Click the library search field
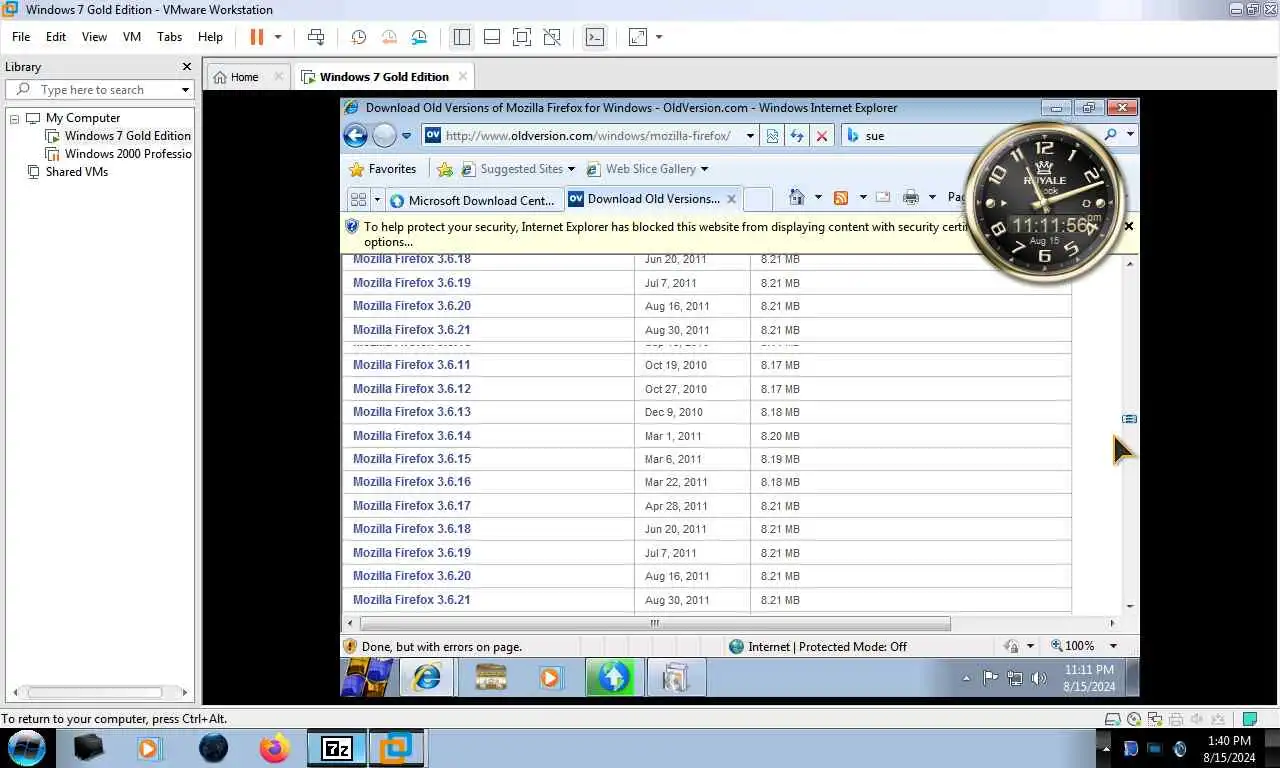The width and height of the screenshot is (1280, 768). coord(98,90)
